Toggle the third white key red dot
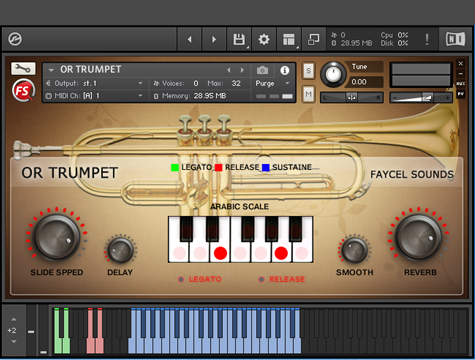This screenshot has width=475, height=360. coord(220,253)
